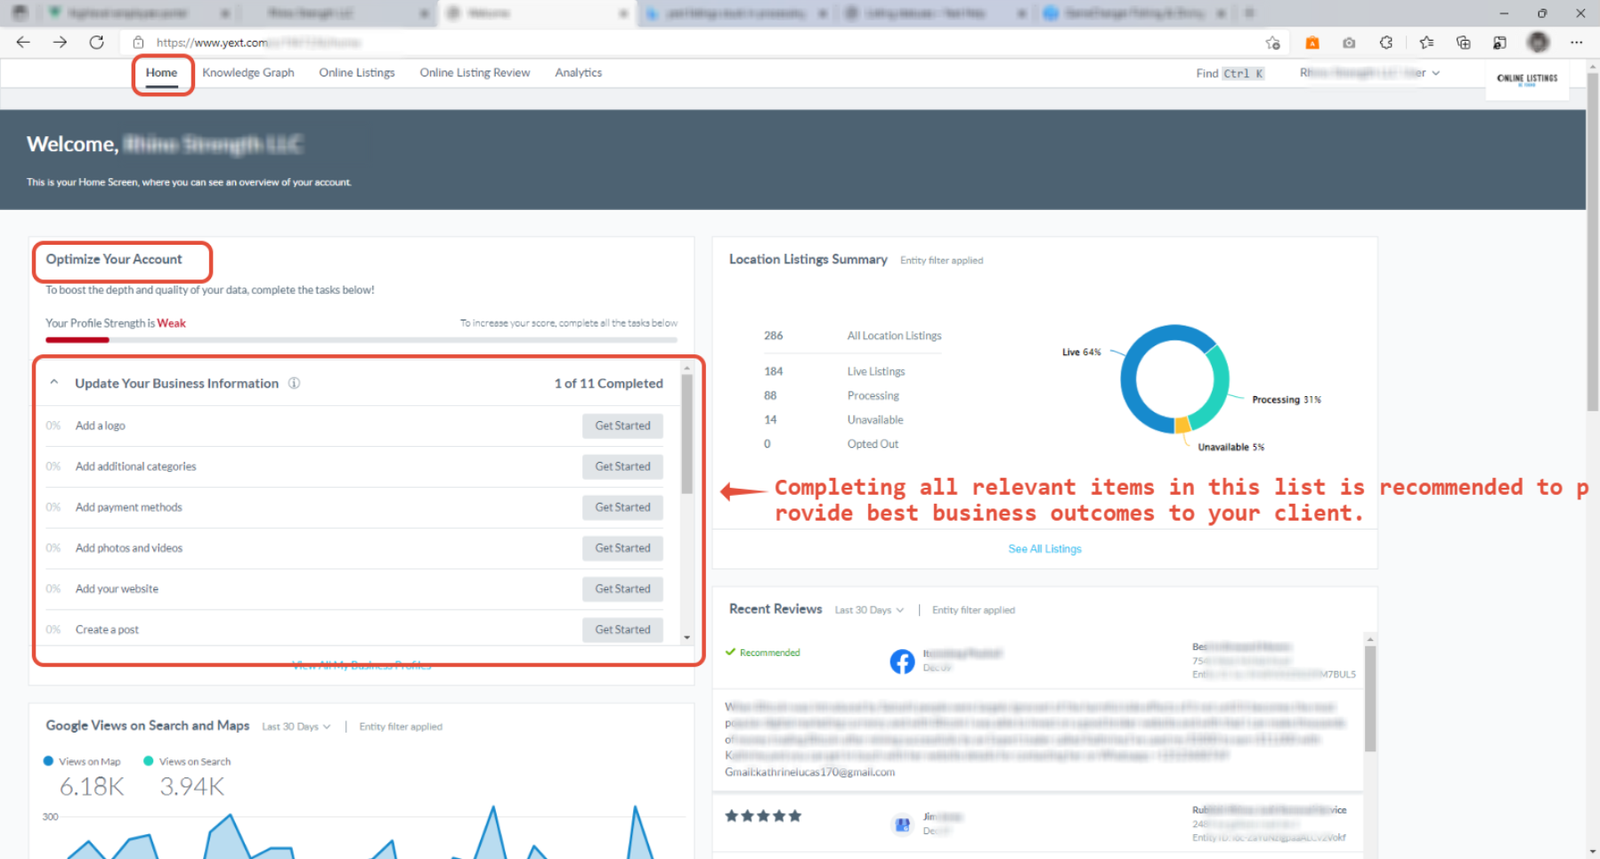Open the browser extensions puzzle icon

[x=1386, y=42]
